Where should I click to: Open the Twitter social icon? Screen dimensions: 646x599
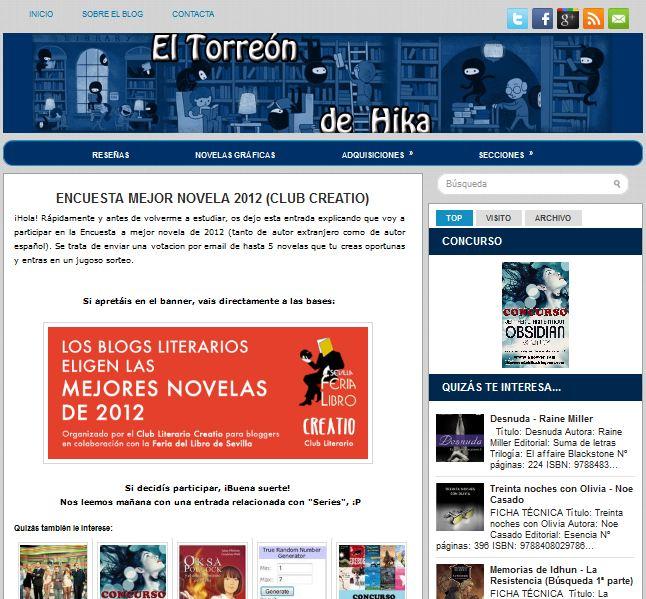[517, 19]
